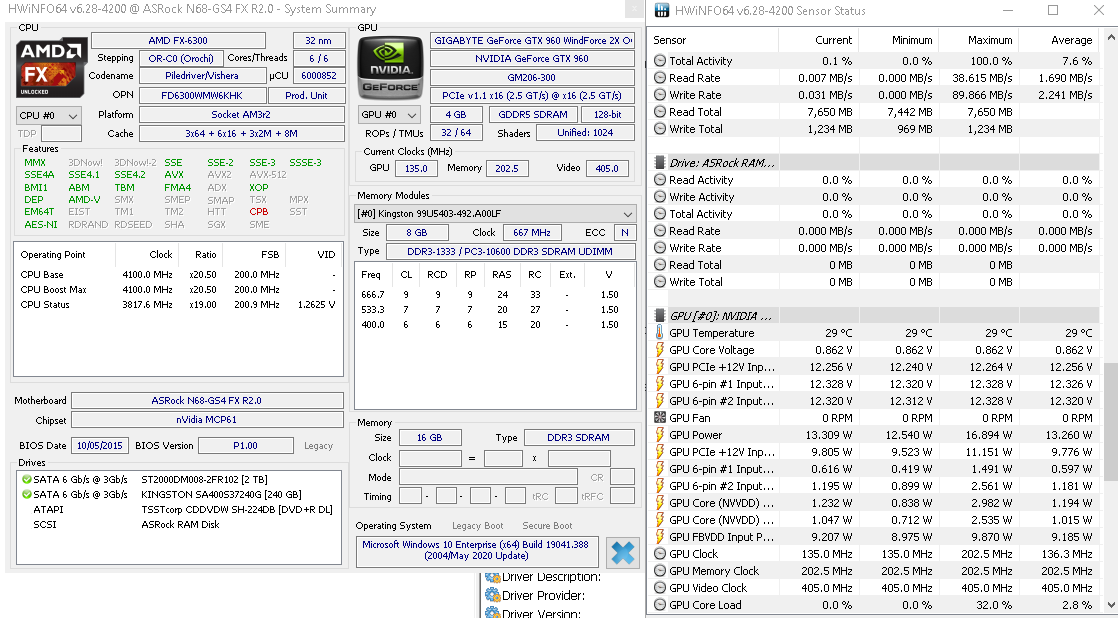
Task: Click the Maximum column header
Action: pos(989,40)
